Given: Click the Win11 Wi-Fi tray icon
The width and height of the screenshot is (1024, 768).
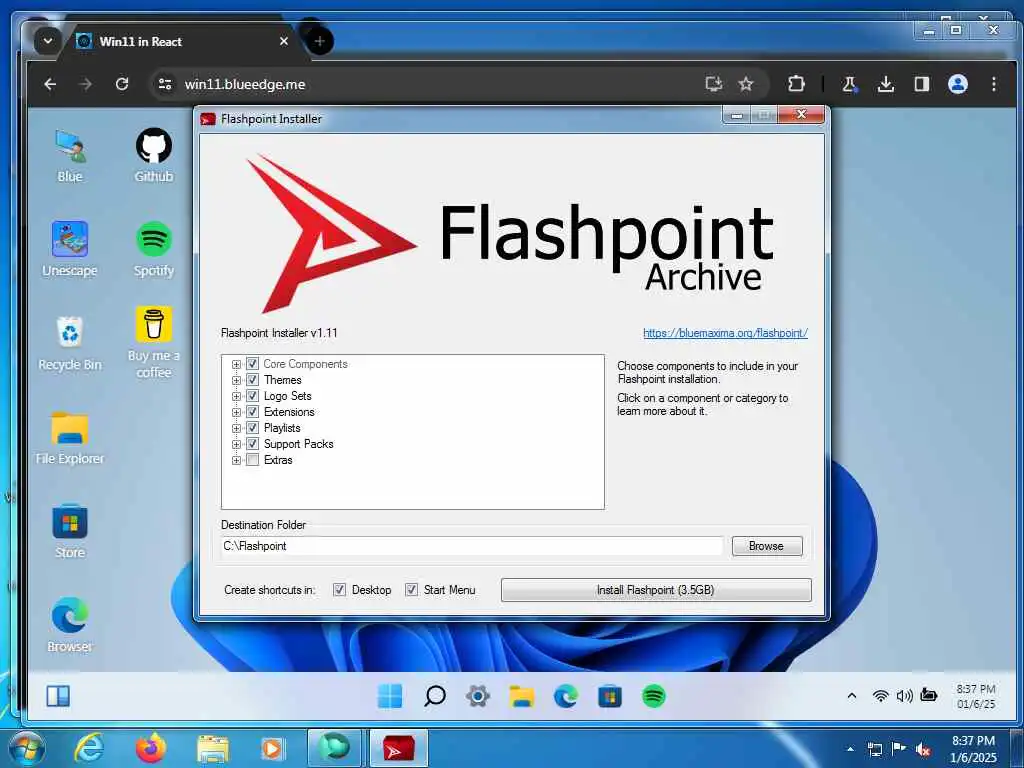Looking at the screenshot, I should [x=880, y=696].
